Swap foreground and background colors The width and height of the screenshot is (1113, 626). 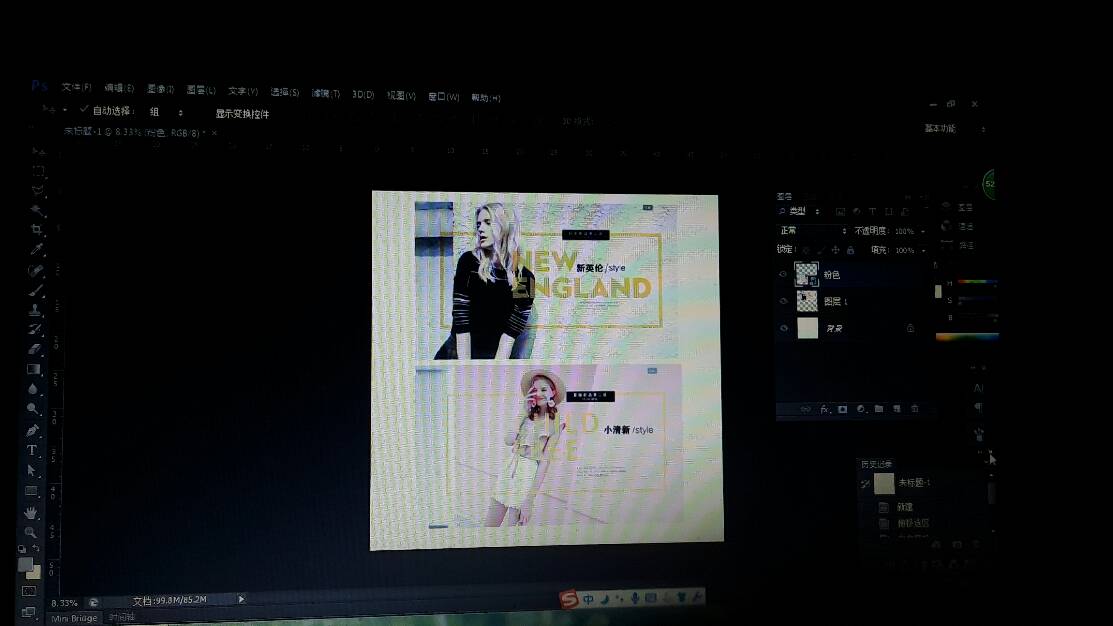35,549
